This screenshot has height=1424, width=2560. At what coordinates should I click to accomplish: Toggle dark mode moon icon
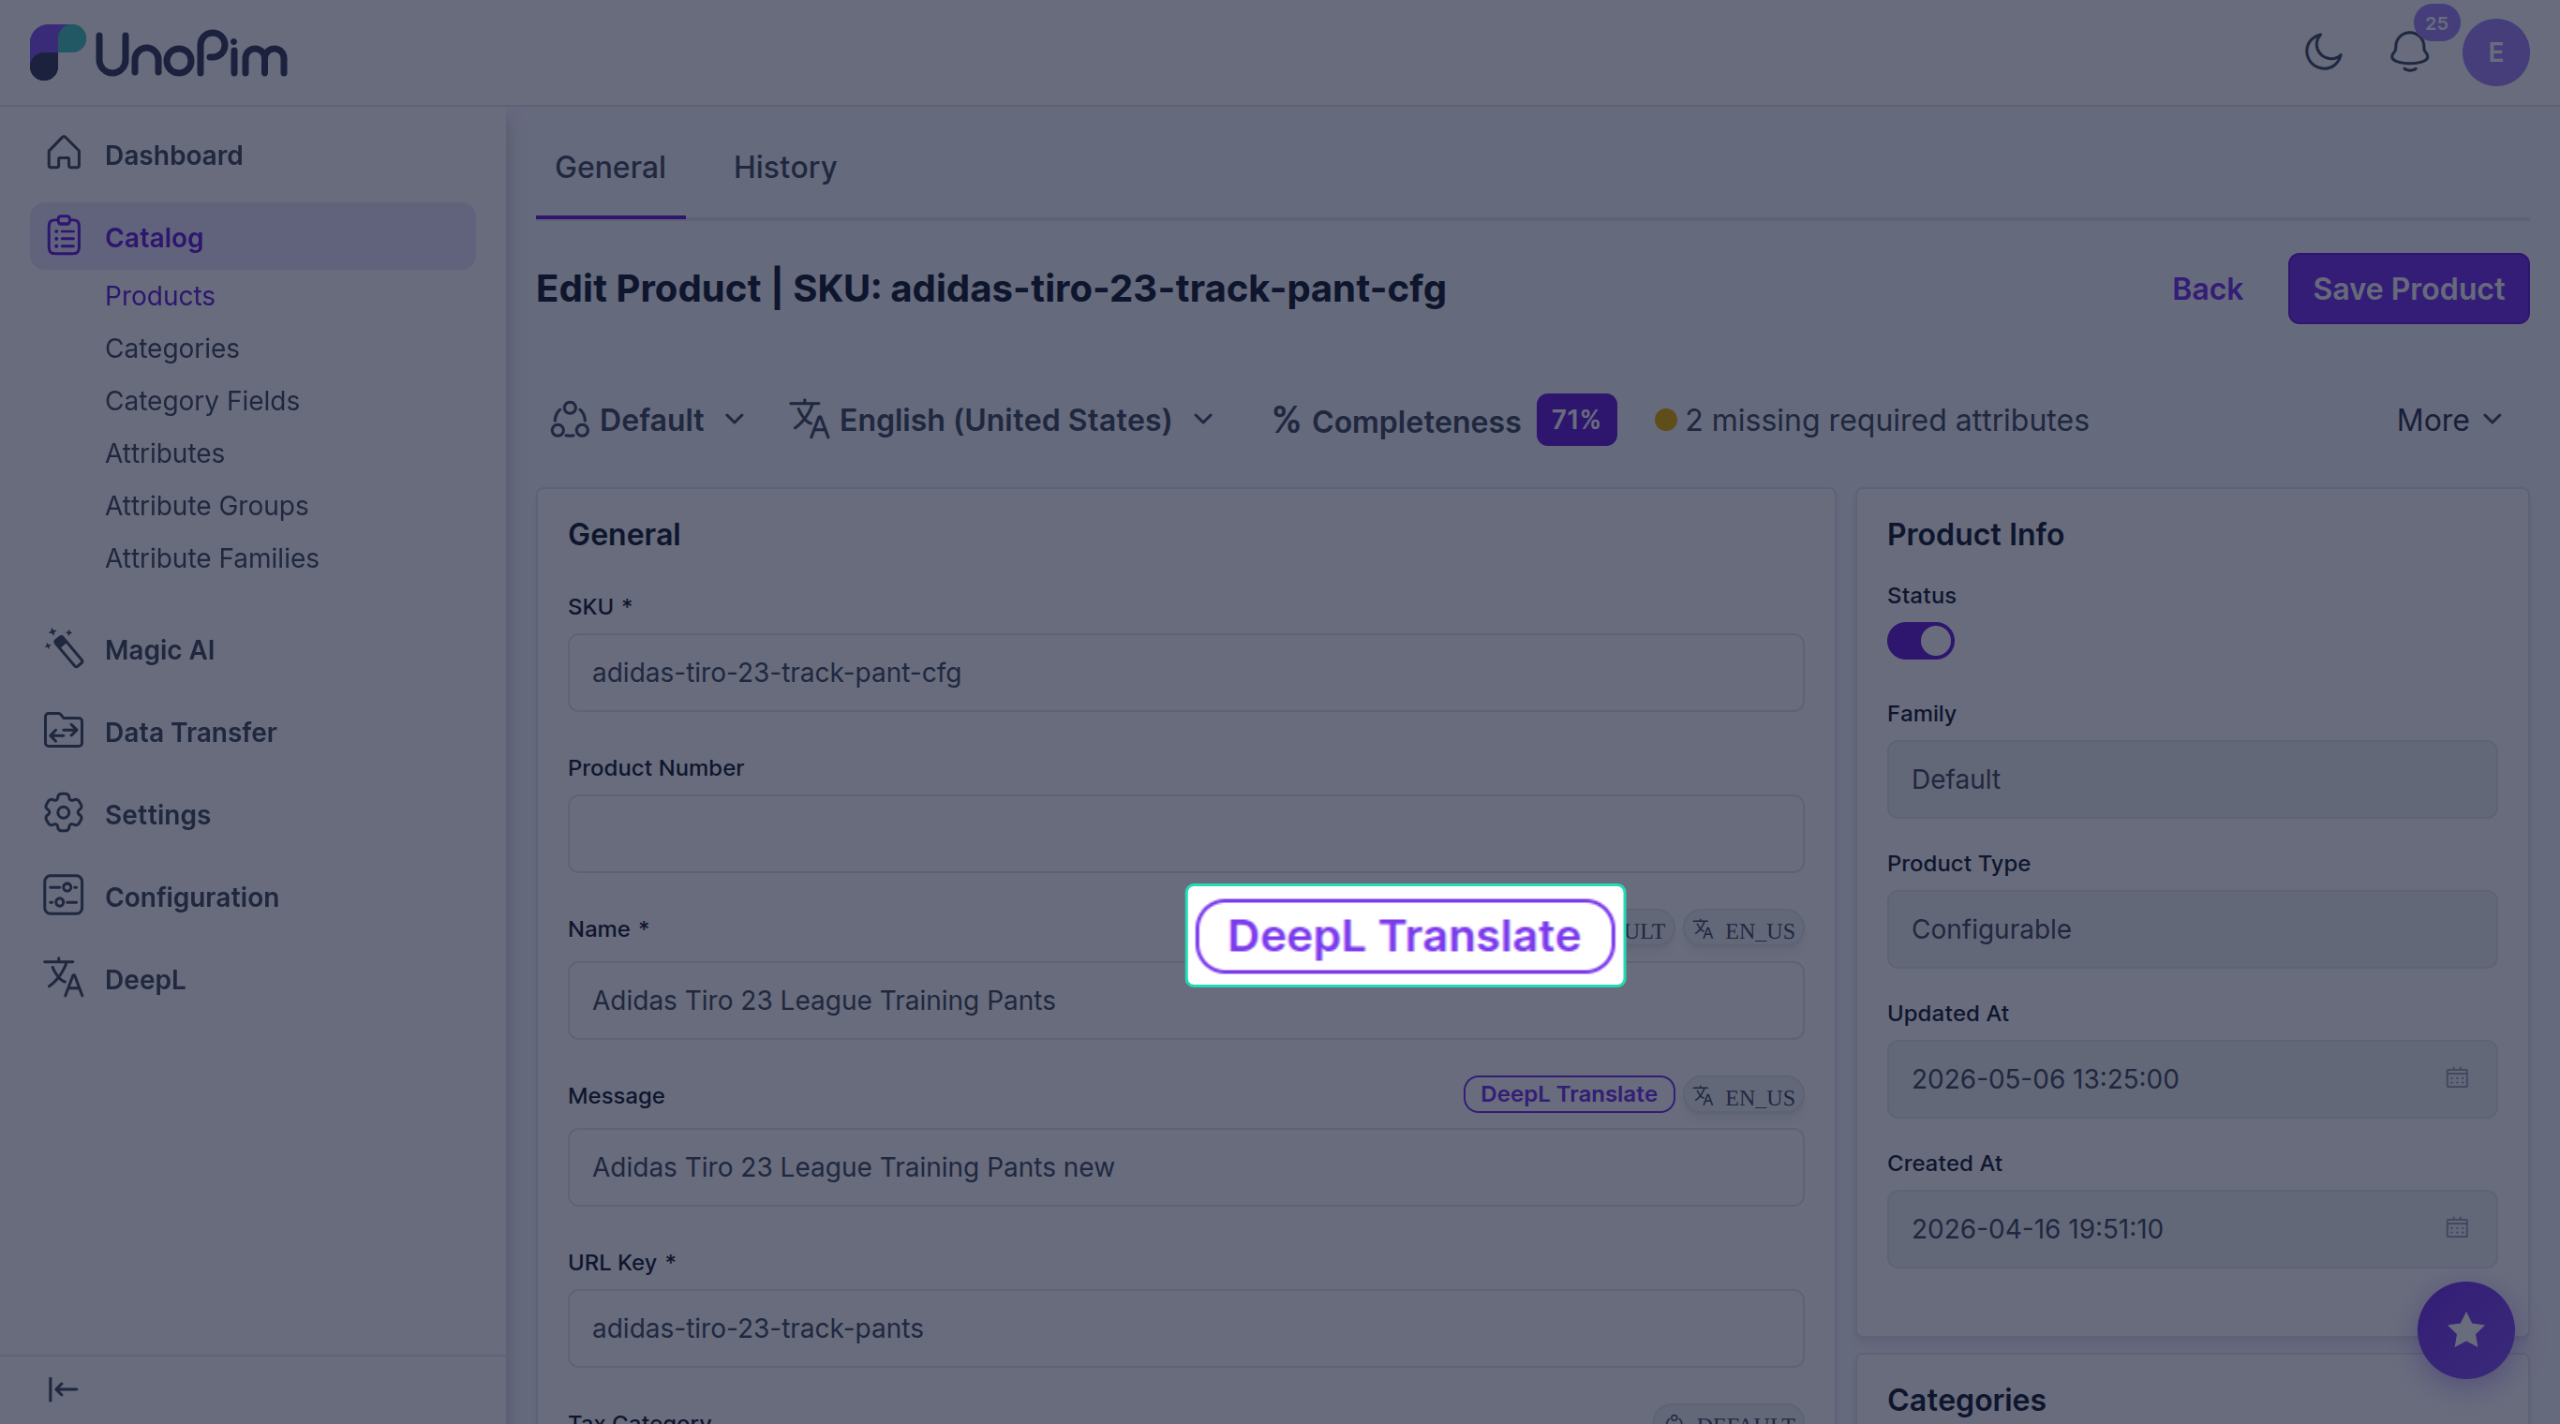[2323, 51]
